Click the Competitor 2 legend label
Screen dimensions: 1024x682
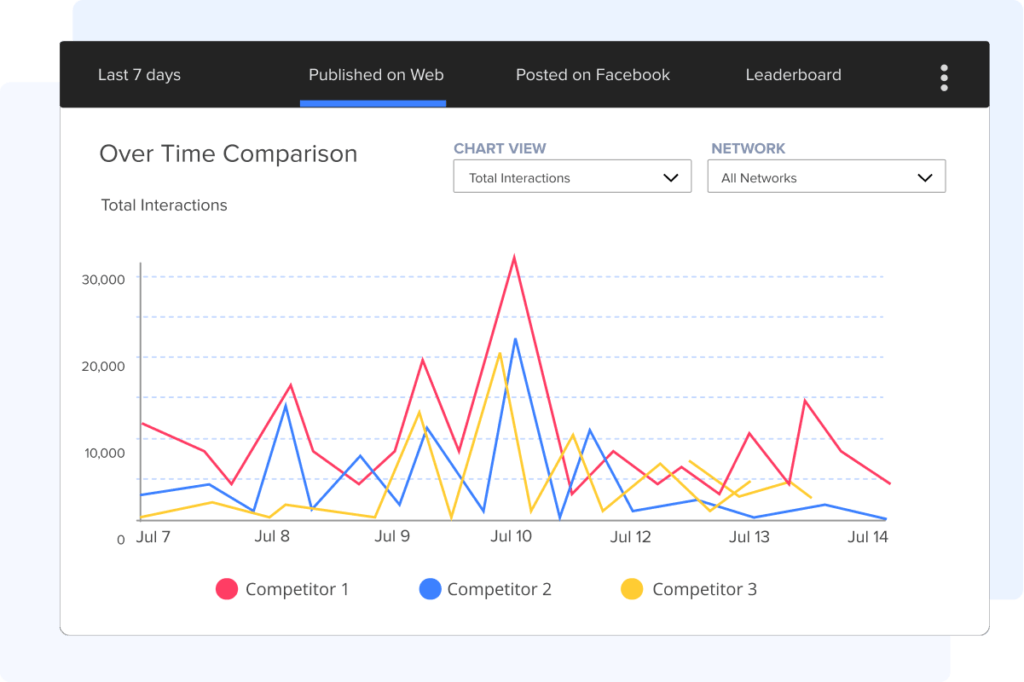pyautogui.click(x=499, y=589)
